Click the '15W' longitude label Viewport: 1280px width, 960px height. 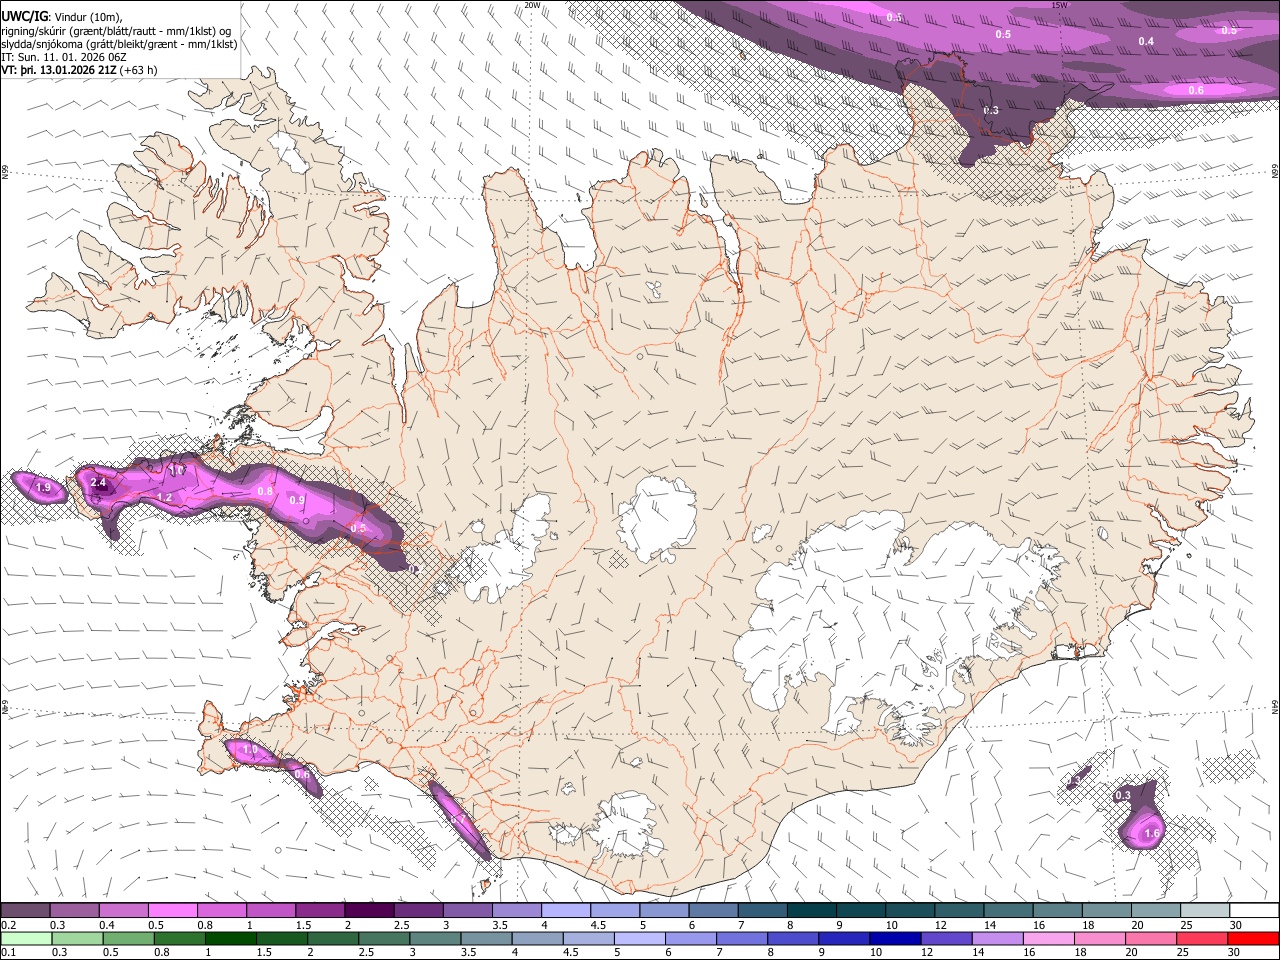[1060, 5]
